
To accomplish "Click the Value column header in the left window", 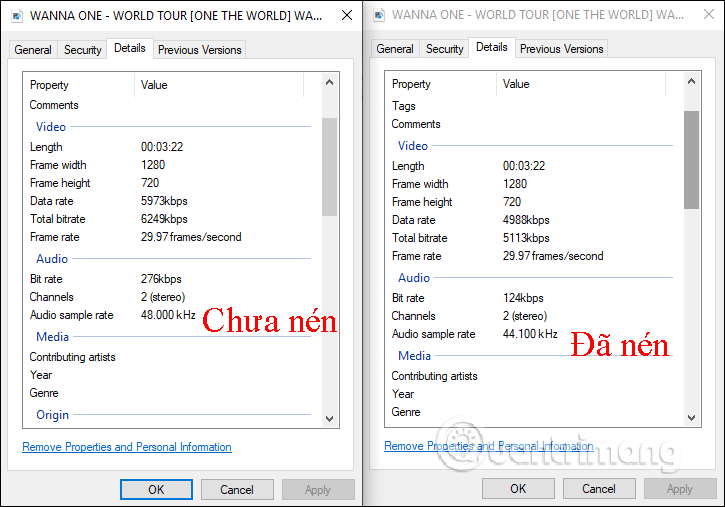I will pos(219,85).
